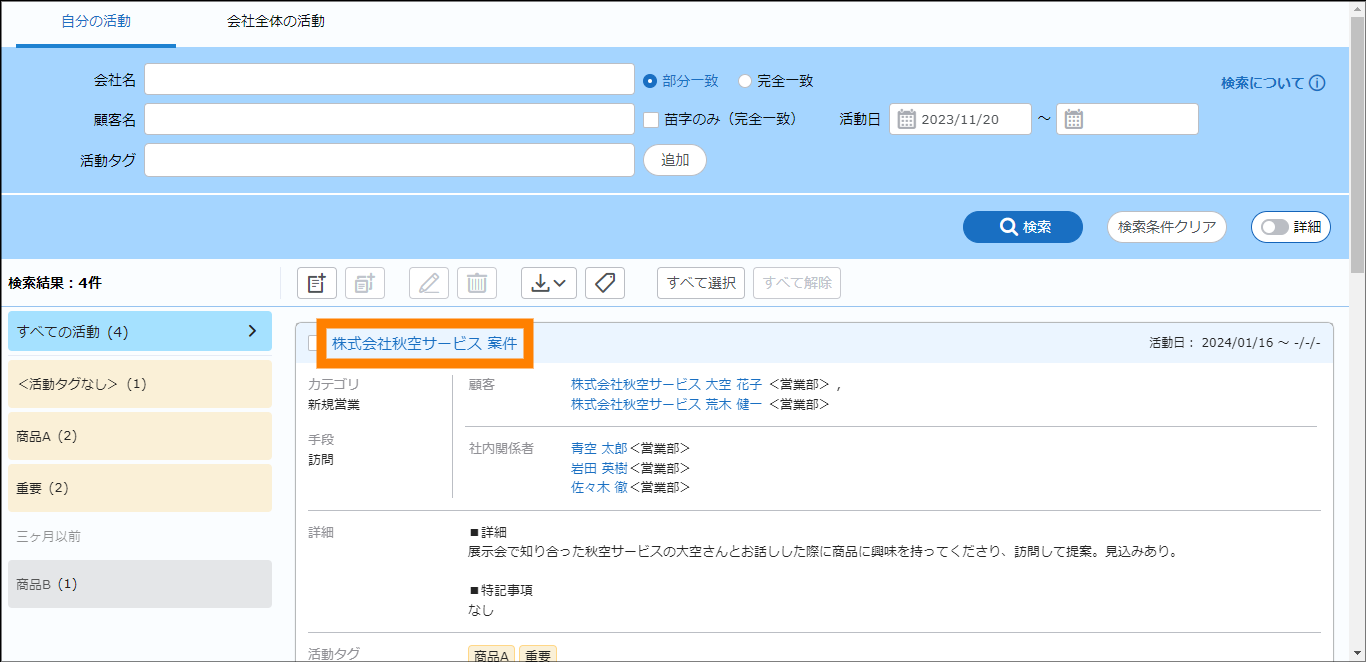The height and width of the screenshot is (662, 1366).
Task: Select the 商品A (2) tag filter
Action: tap(139, 436)
